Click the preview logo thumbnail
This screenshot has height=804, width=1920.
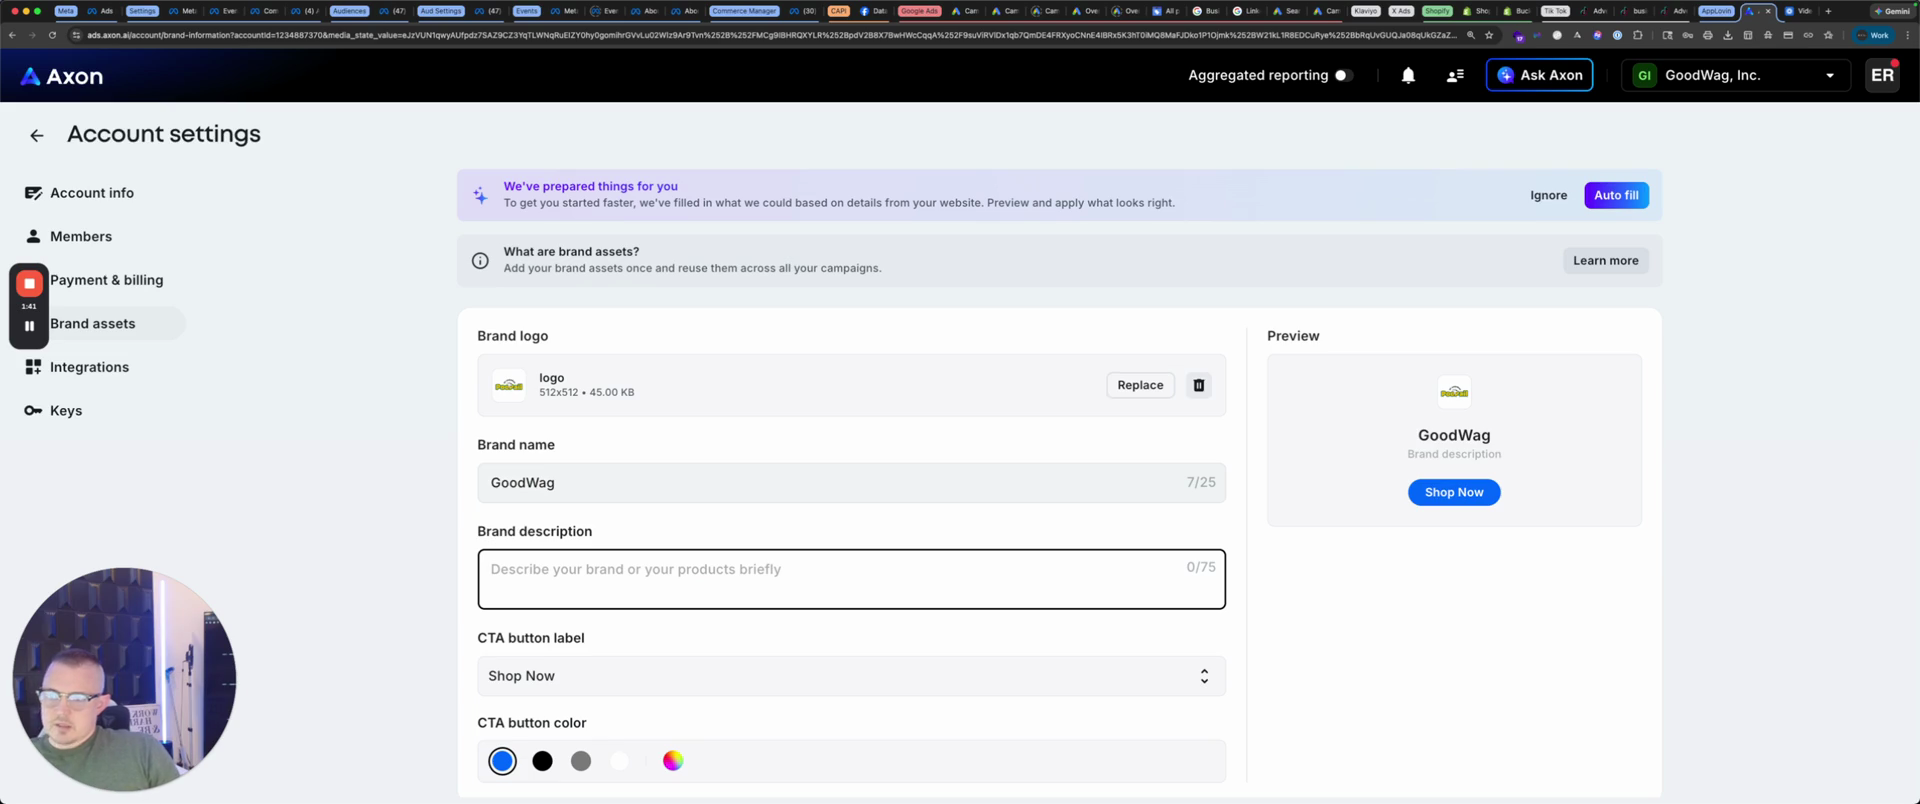[1454, 392]
